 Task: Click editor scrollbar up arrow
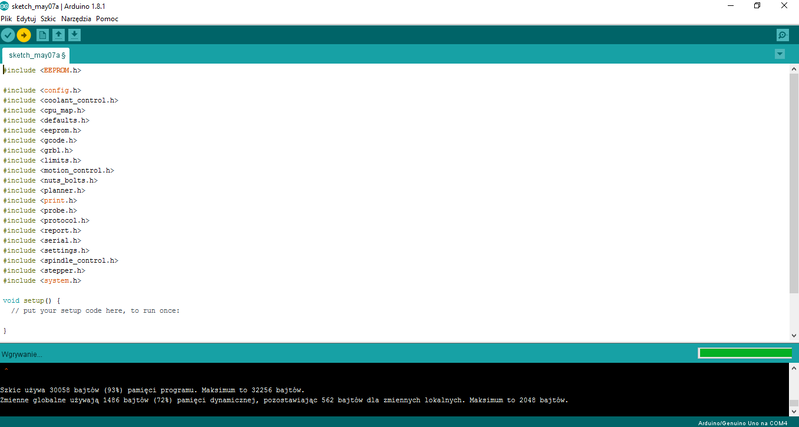794,69
